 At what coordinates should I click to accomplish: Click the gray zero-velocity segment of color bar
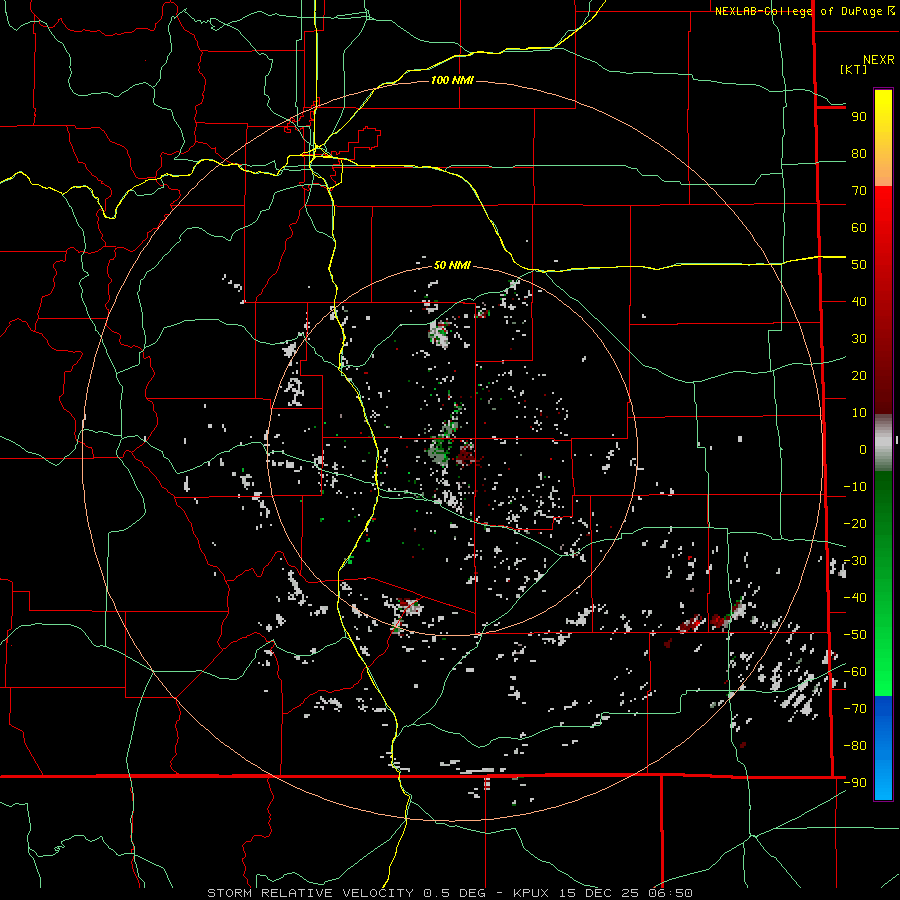[x=883, y=443]
